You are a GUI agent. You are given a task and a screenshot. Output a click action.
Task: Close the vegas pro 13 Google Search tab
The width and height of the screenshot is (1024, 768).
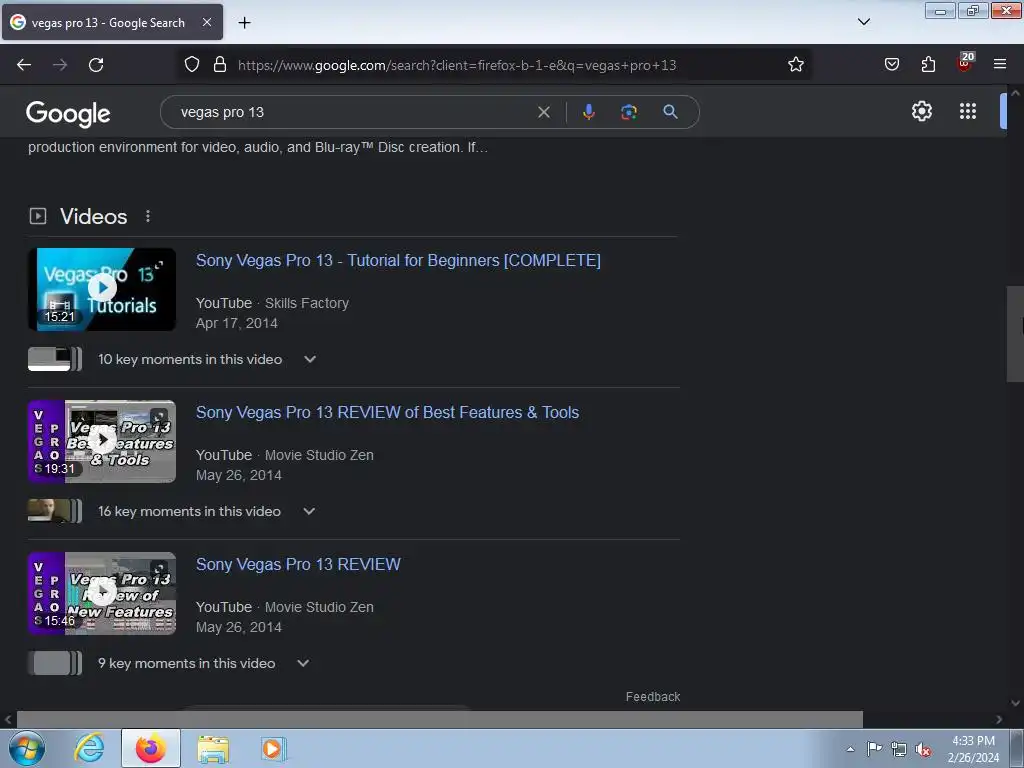[x=207, y=22]
